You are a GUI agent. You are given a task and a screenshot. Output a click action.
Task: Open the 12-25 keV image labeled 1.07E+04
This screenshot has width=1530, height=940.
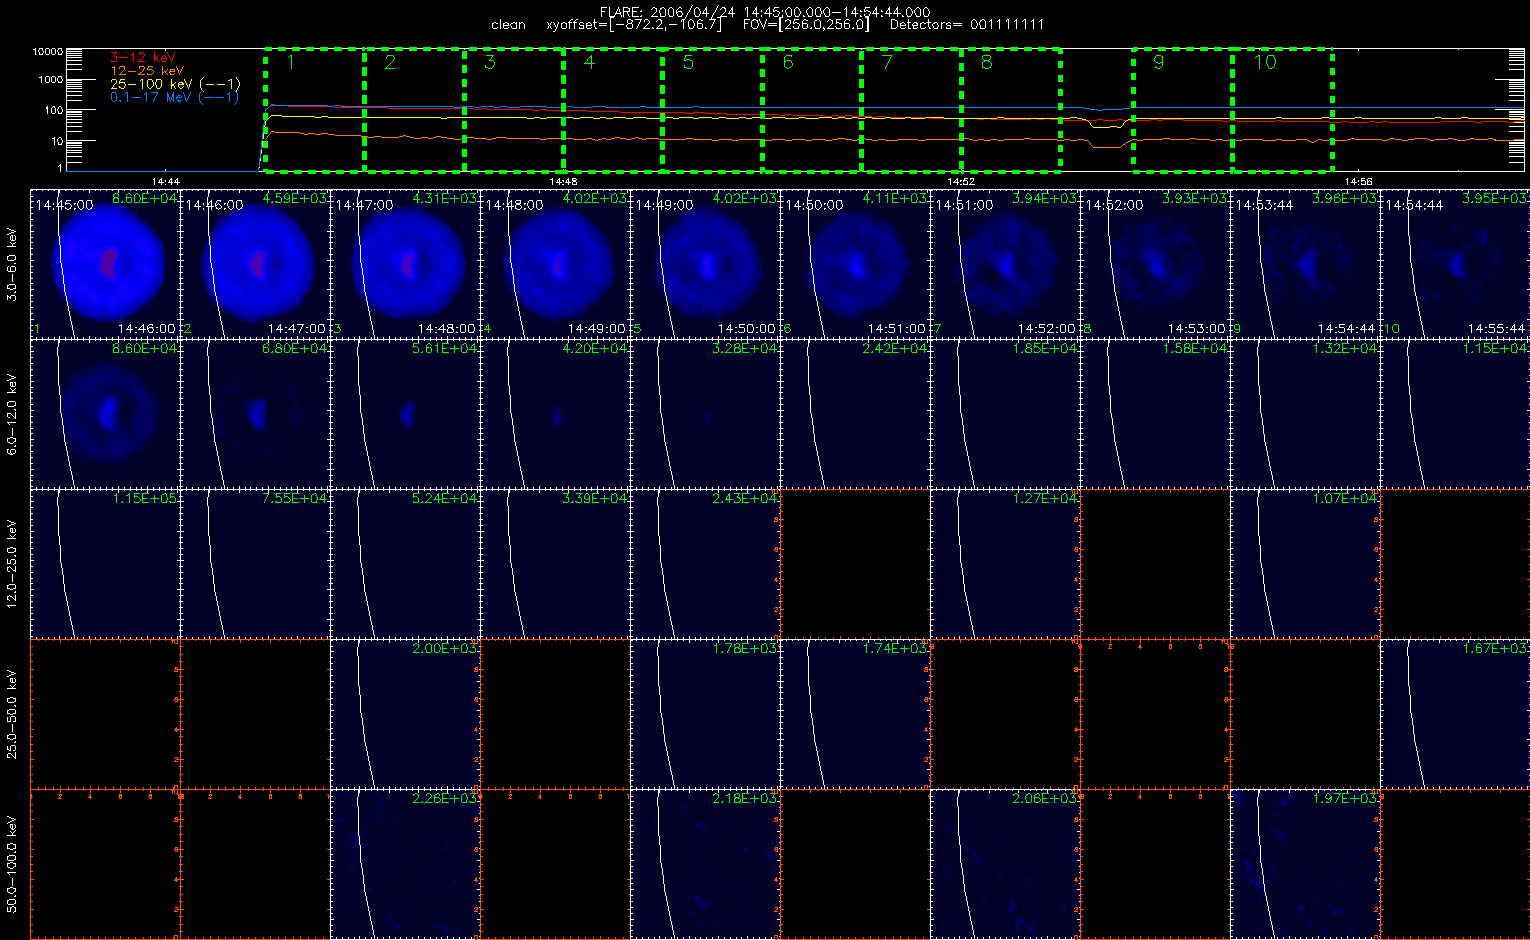pos(1305,563)
